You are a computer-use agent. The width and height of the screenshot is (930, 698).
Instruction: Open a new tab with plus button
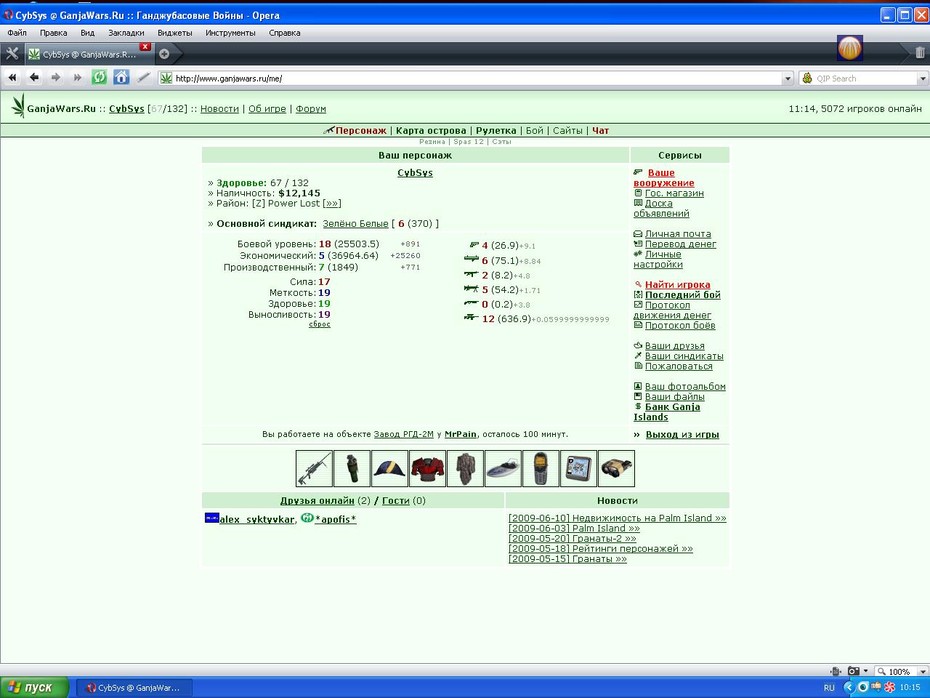164,54
